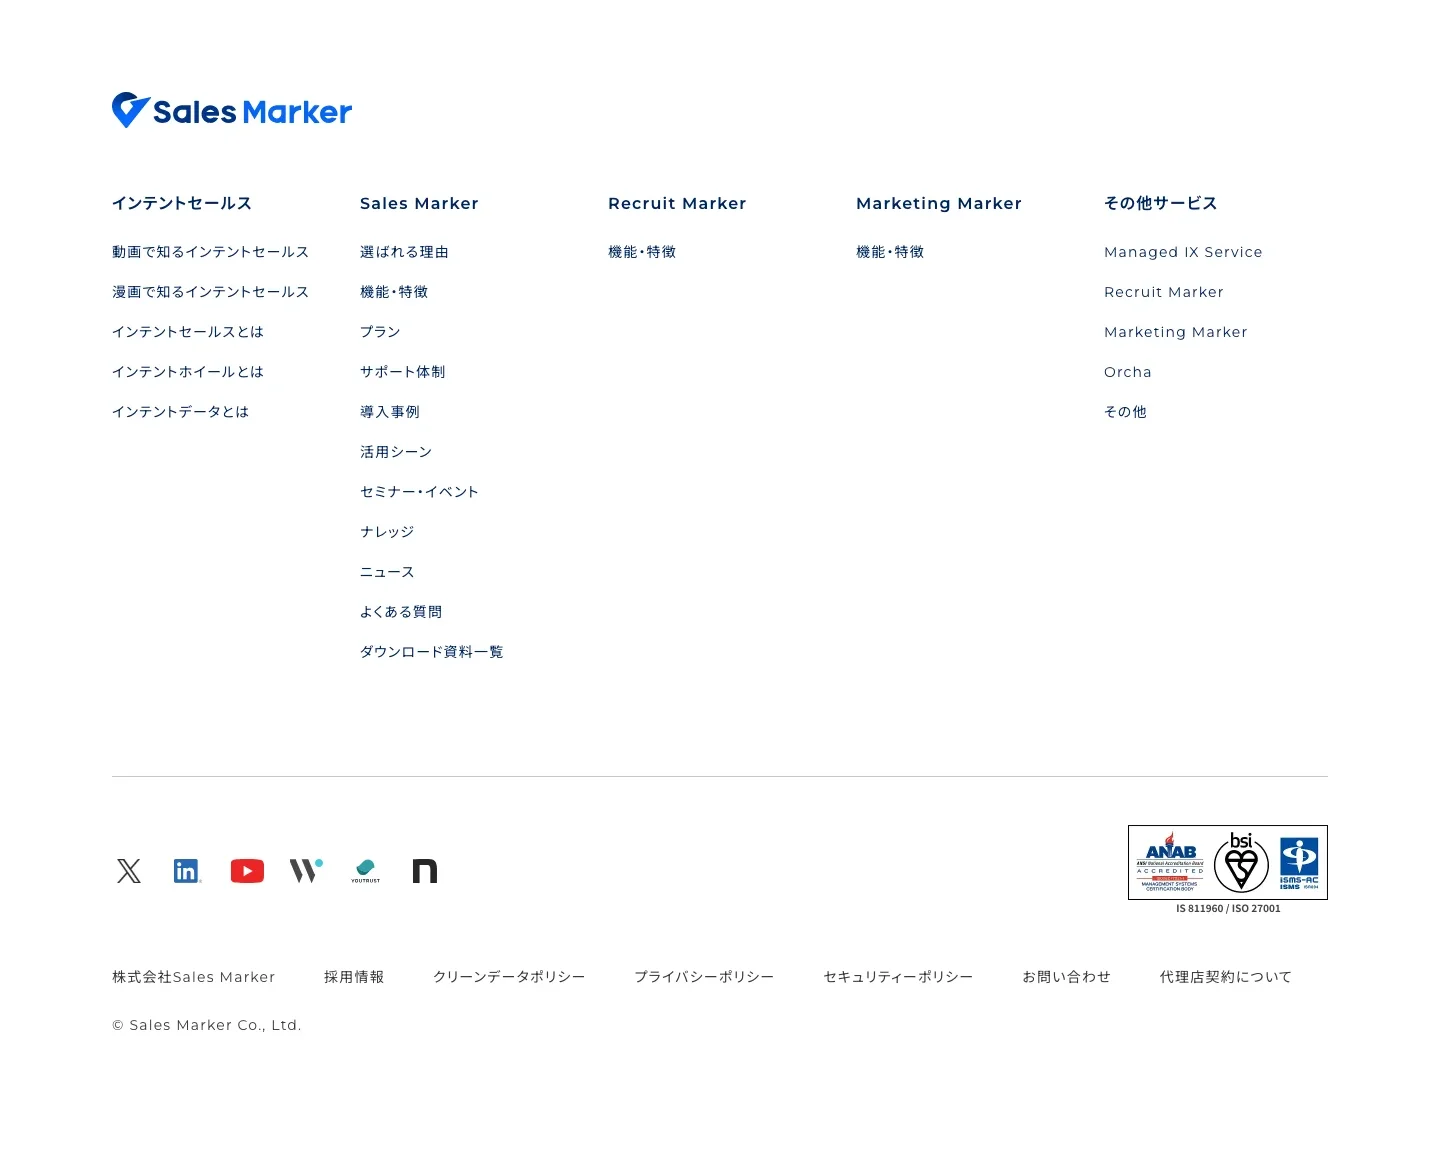1440x1155 pixels.
Task: Open the 導入事例 link
Action: [390, 412]
